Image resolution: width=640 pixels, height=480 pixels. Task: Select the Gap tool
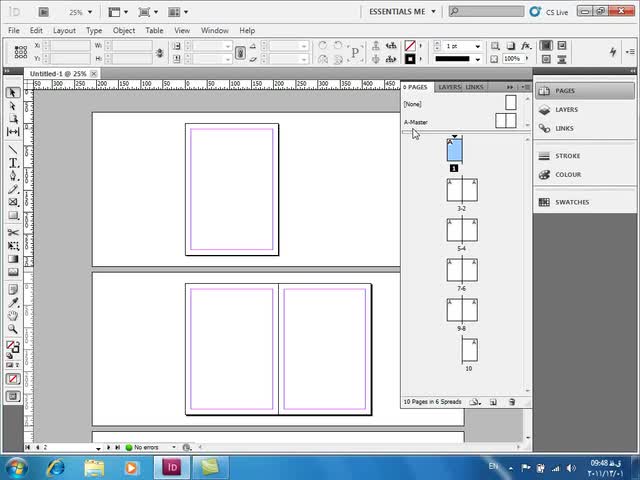tap(13, 131)
